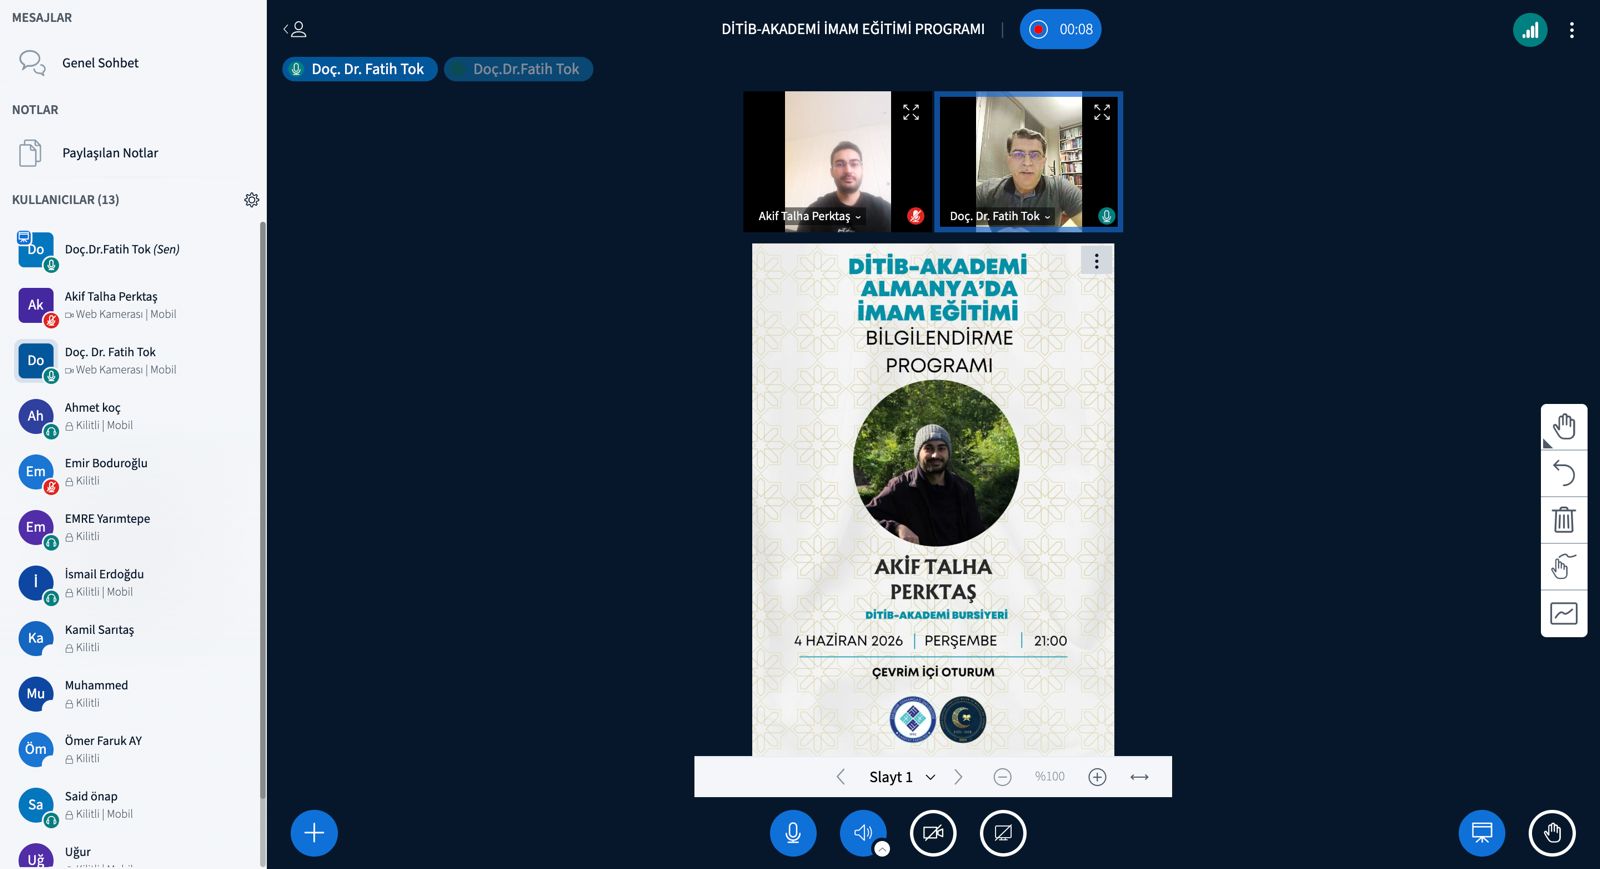Toggle the speaker audio button
Viewport: 1600px width, 869px height.
[862, 833]
